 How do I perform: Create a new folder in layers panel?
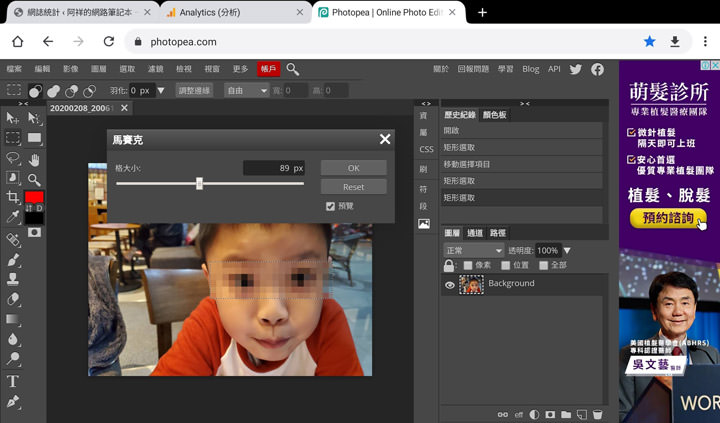coord(566,414)
